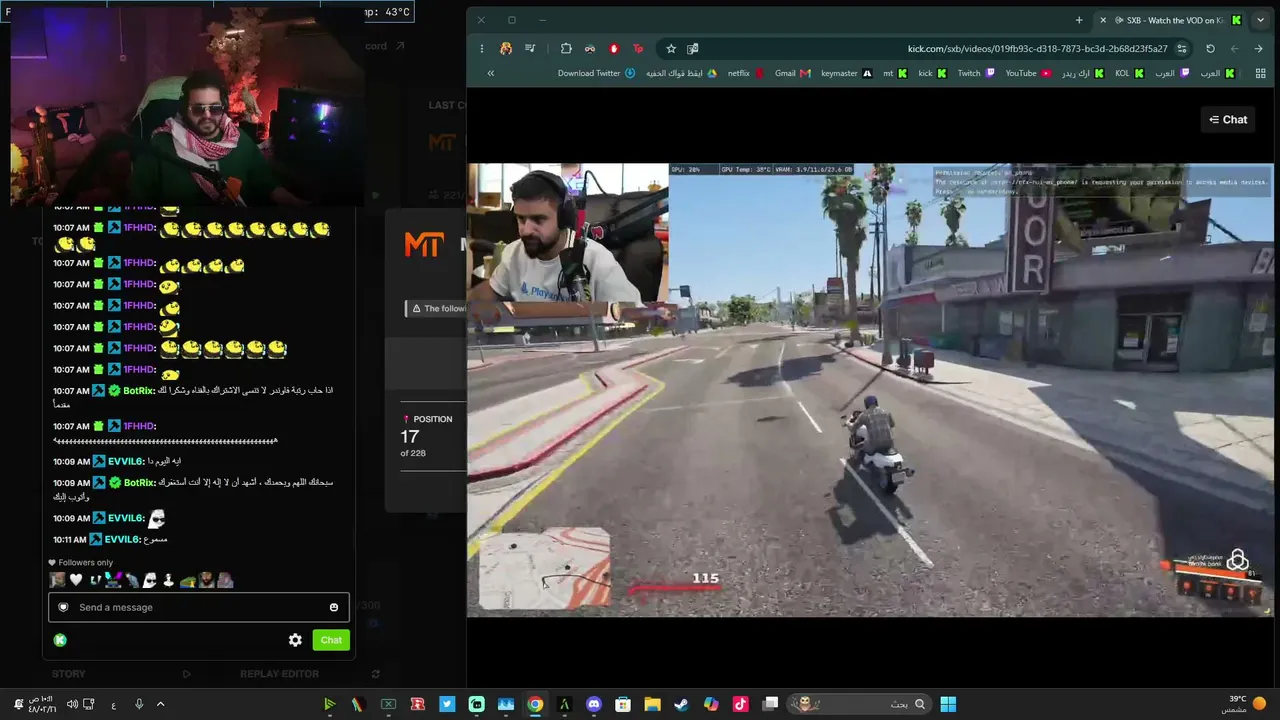Click the taskbar search box
Screen dimensions: 1280x720
[859, 704]
